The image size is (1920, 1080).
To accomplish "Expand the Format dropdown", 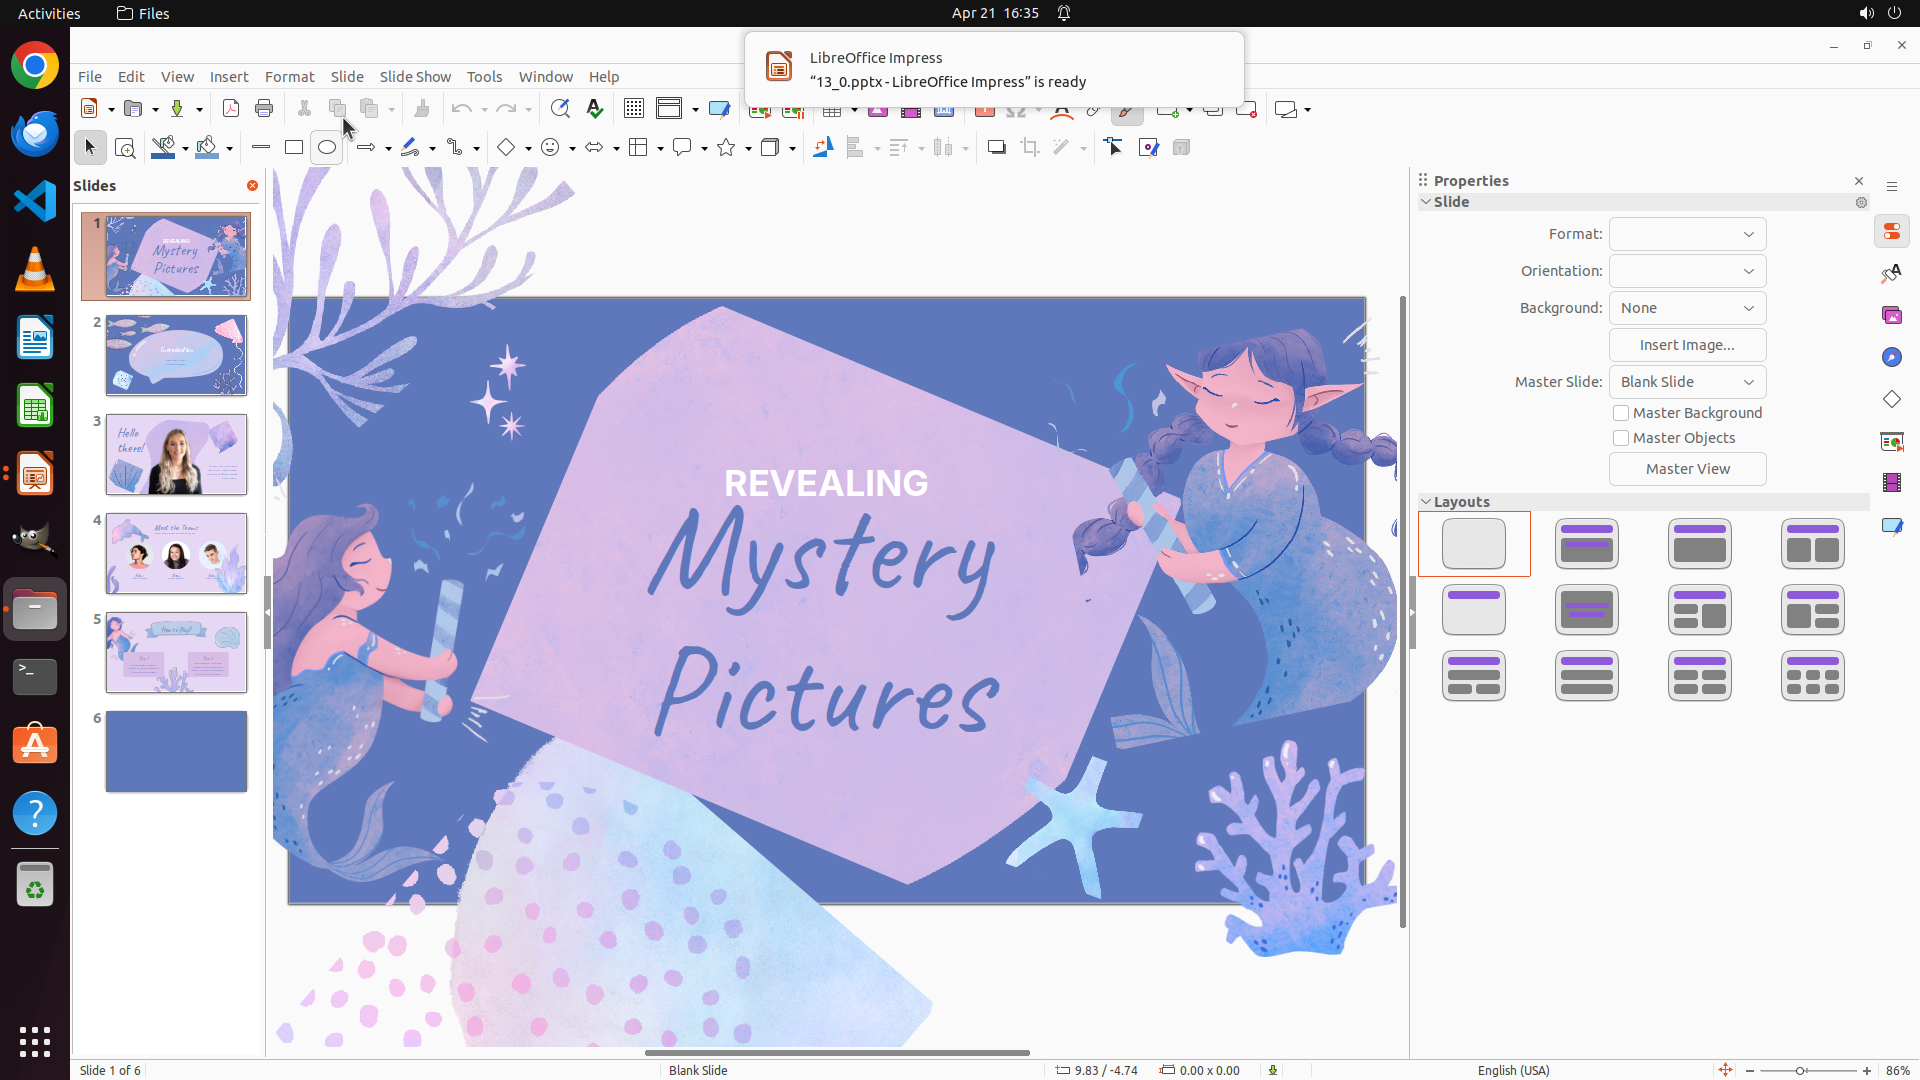I will (x=1687, y=234).
